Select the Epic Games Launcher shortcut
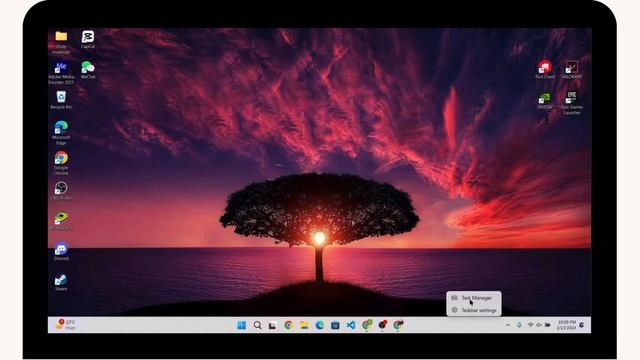This screenshot has width=640, height=360. click(571, 102)
